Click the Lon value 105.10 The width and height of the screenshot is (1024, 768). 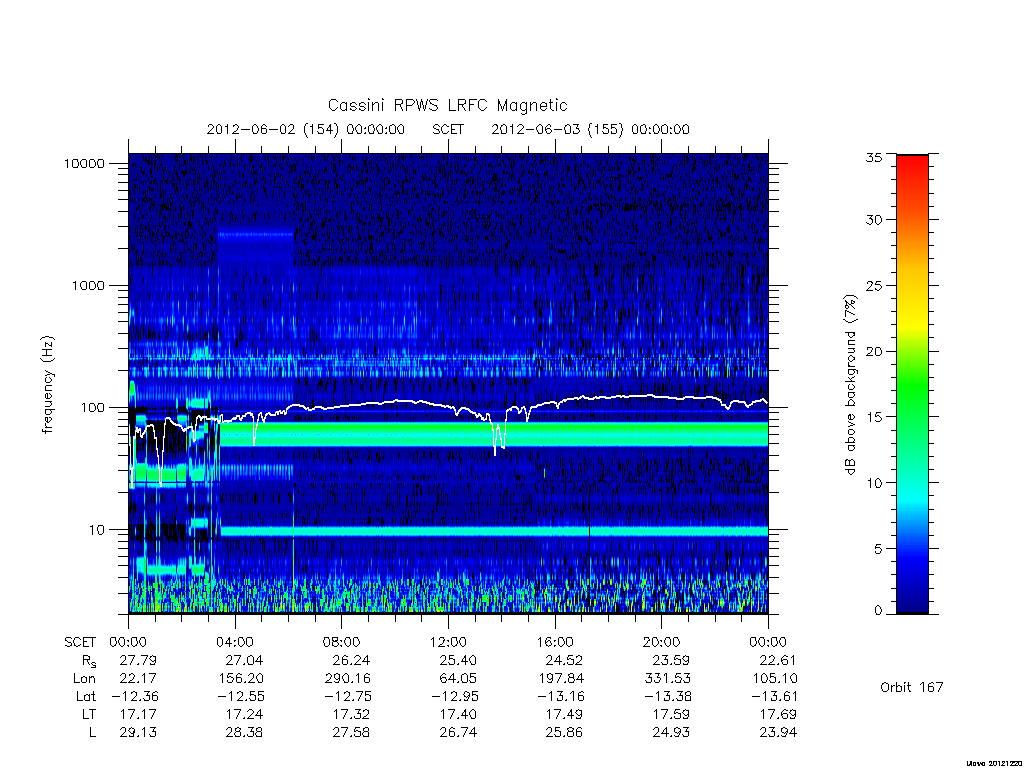tap(774, 679)
